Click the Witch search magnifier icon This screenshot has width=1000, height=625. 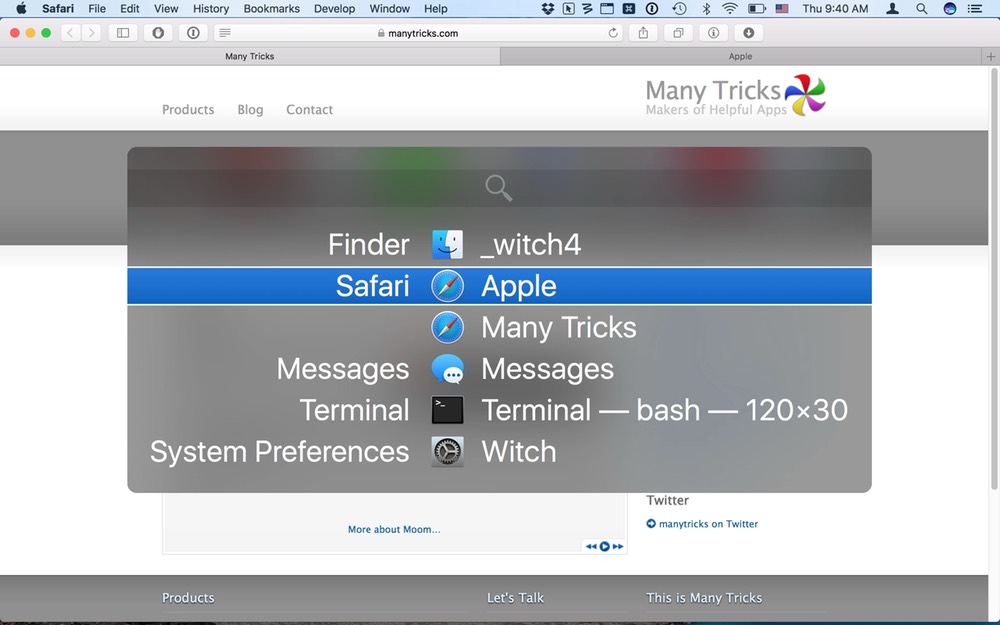coord(499,189)
